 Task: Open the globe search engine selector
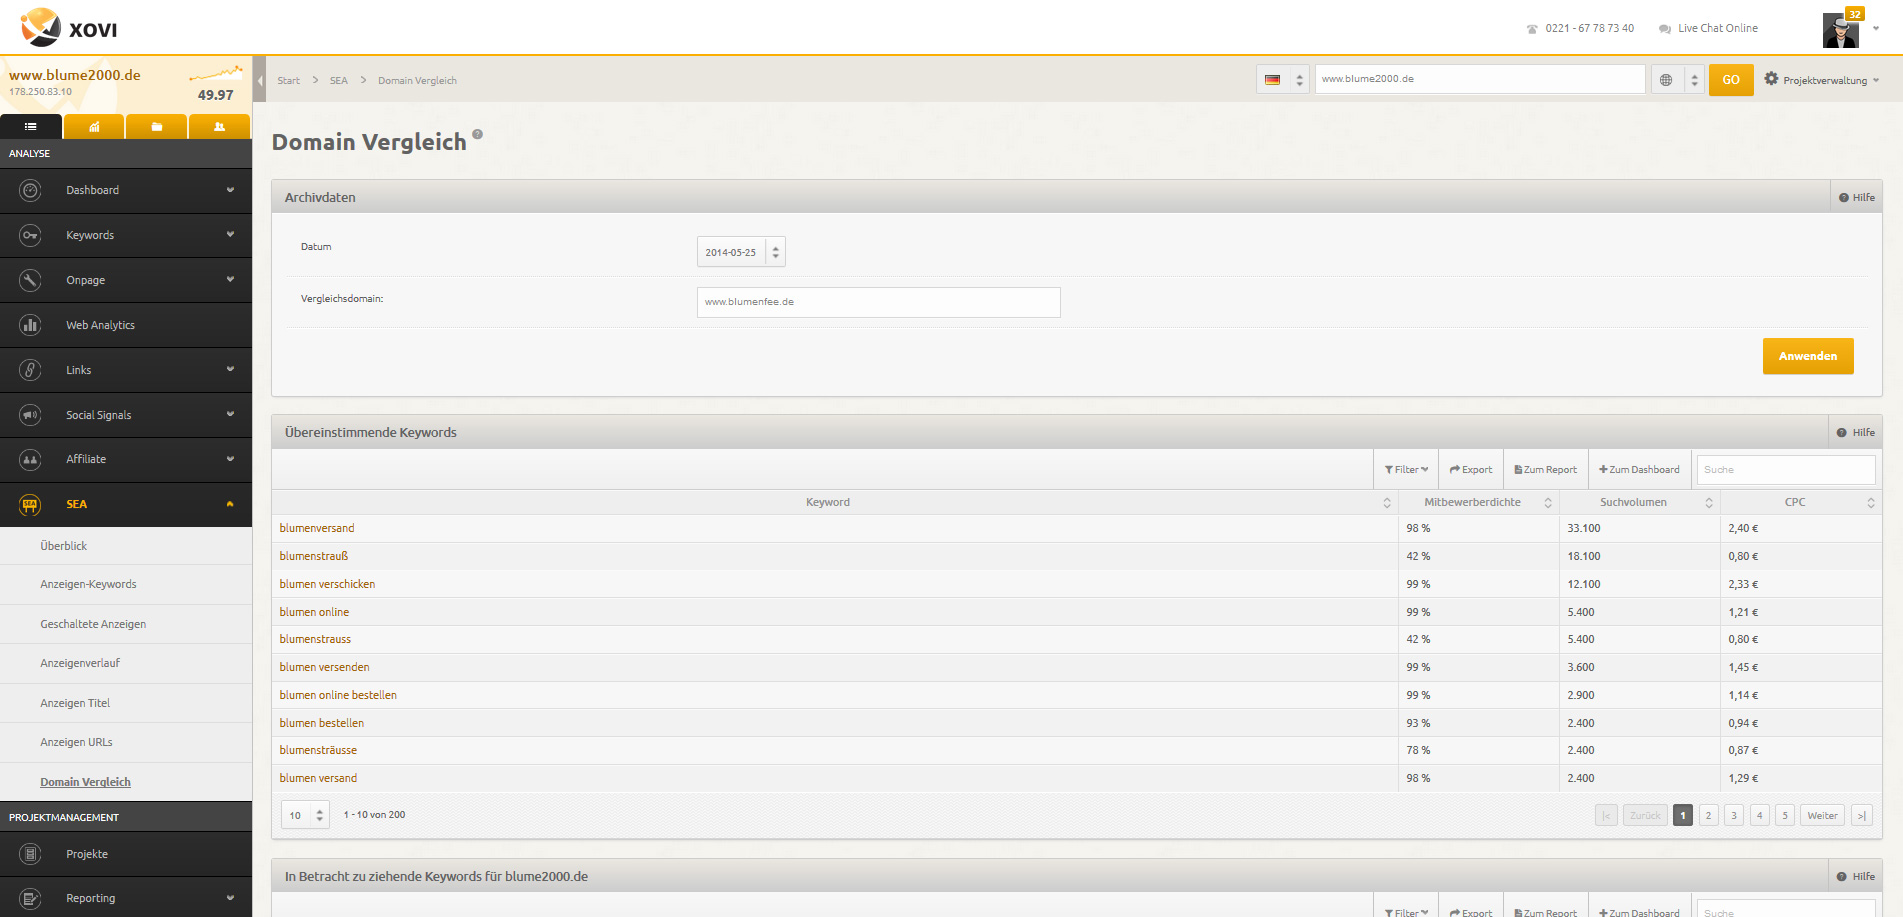(1678, 80)
